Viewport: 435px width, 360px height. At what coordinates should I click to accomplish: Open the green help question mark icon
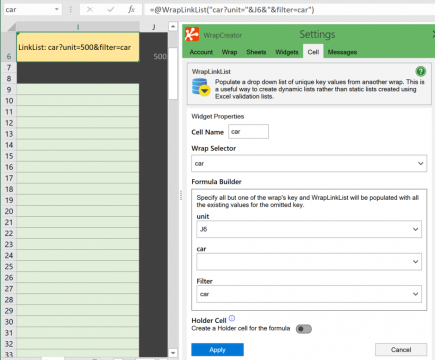coord(421,71)
